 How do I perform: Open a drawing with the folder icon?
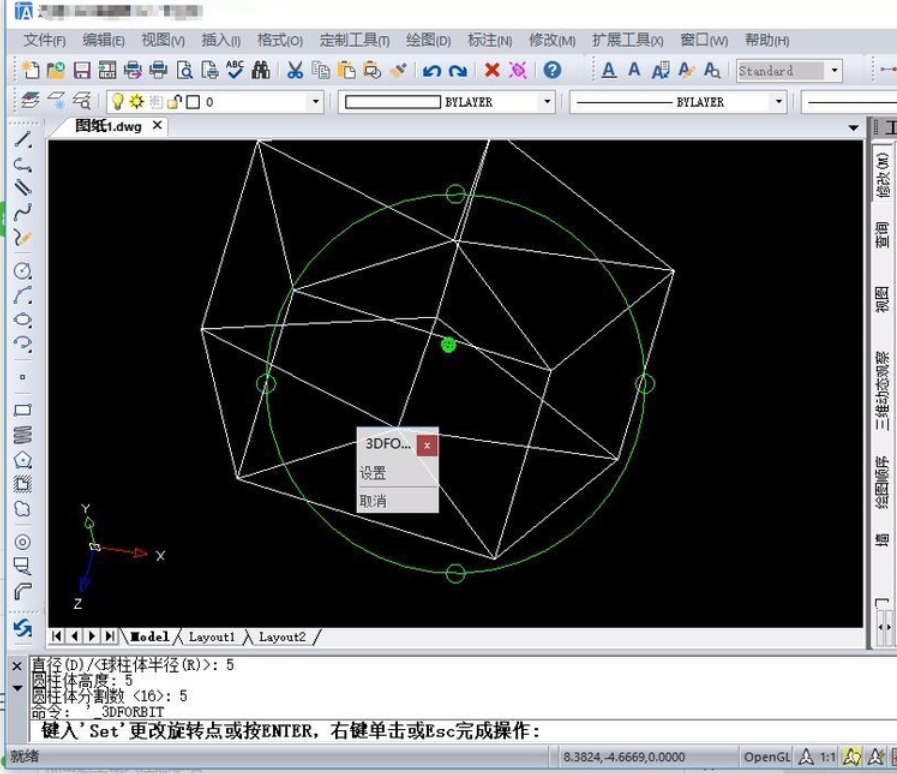pyautogui.click(x=55, y=70)
